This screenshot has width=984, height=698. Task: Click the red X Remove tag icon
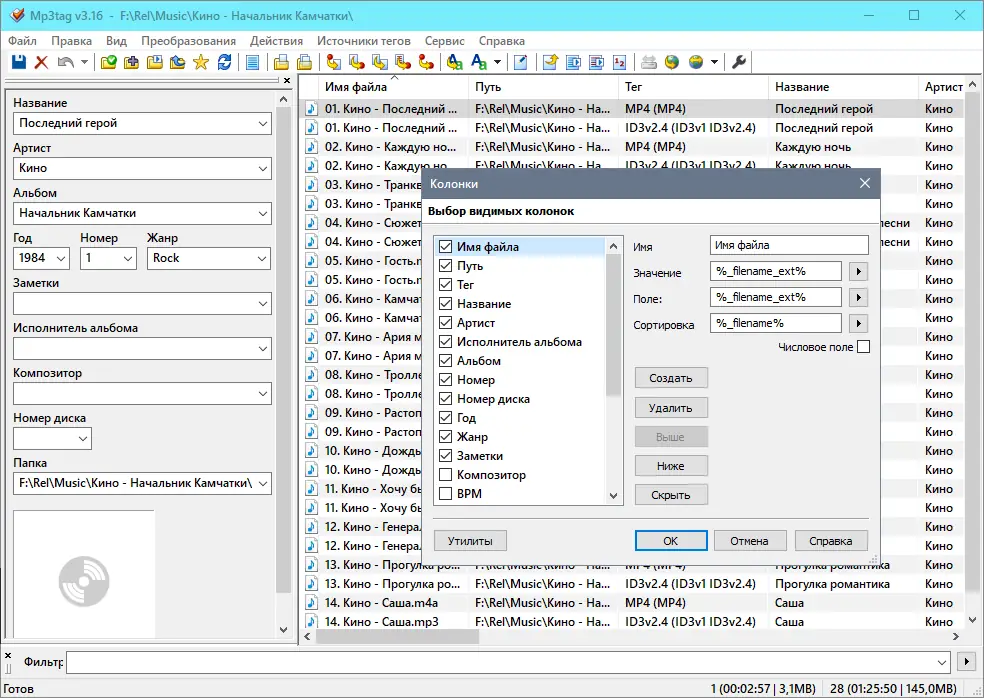click(41, 62)
